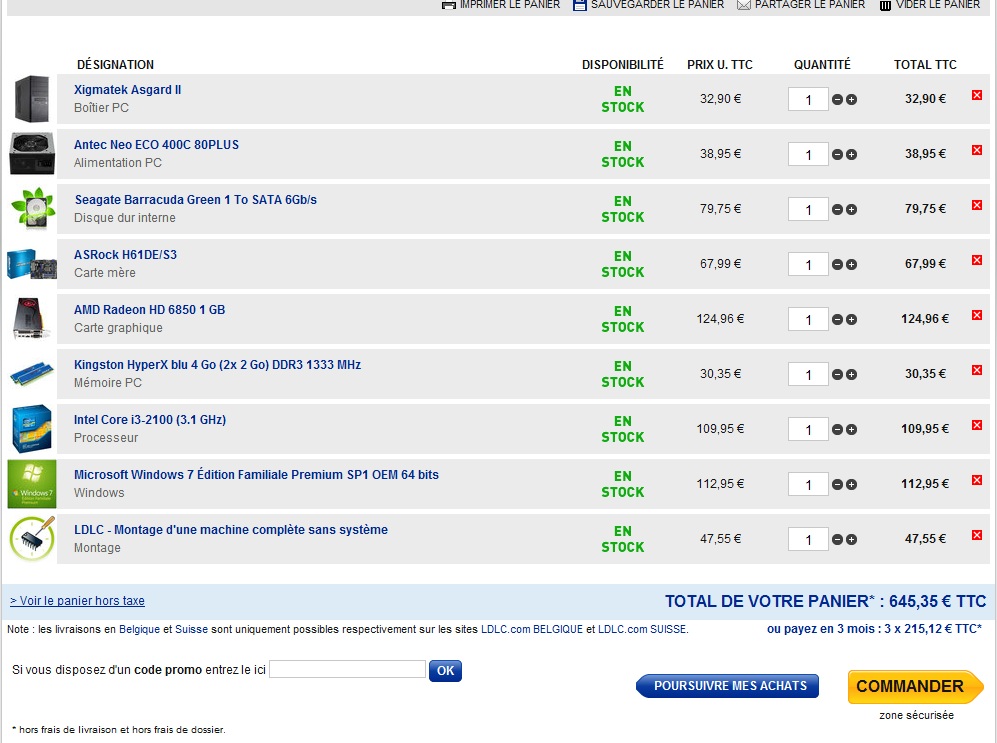
Task: Decrease quantity of Seagate Barracuda Green
Action: [x=838, y=210]
